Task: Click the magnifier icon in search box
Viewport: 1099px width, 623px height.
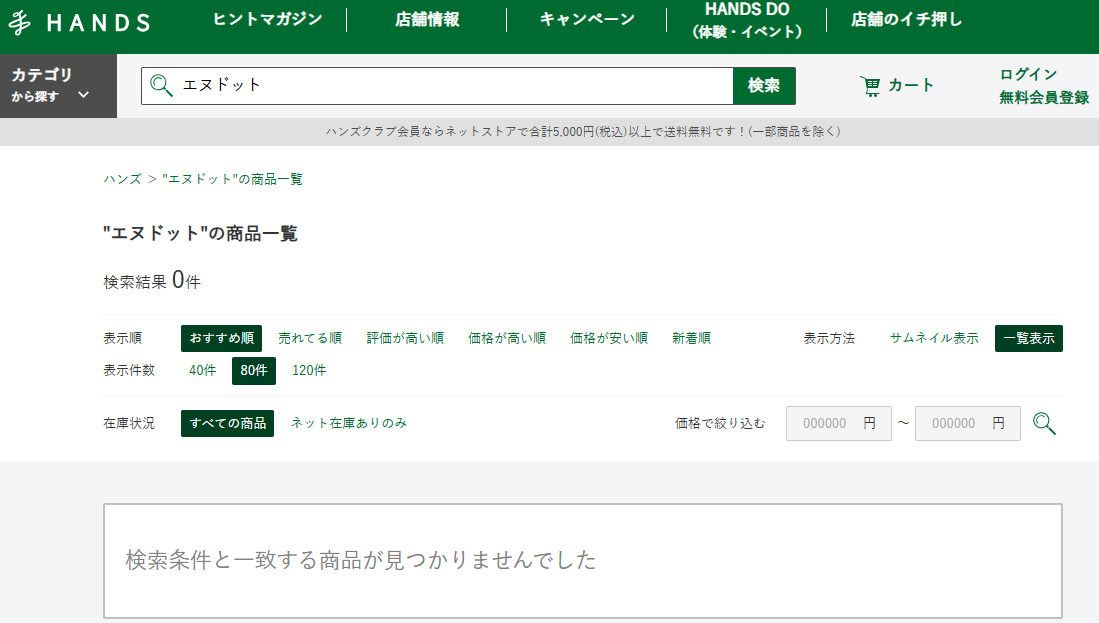Action: [x=161, y=85]
